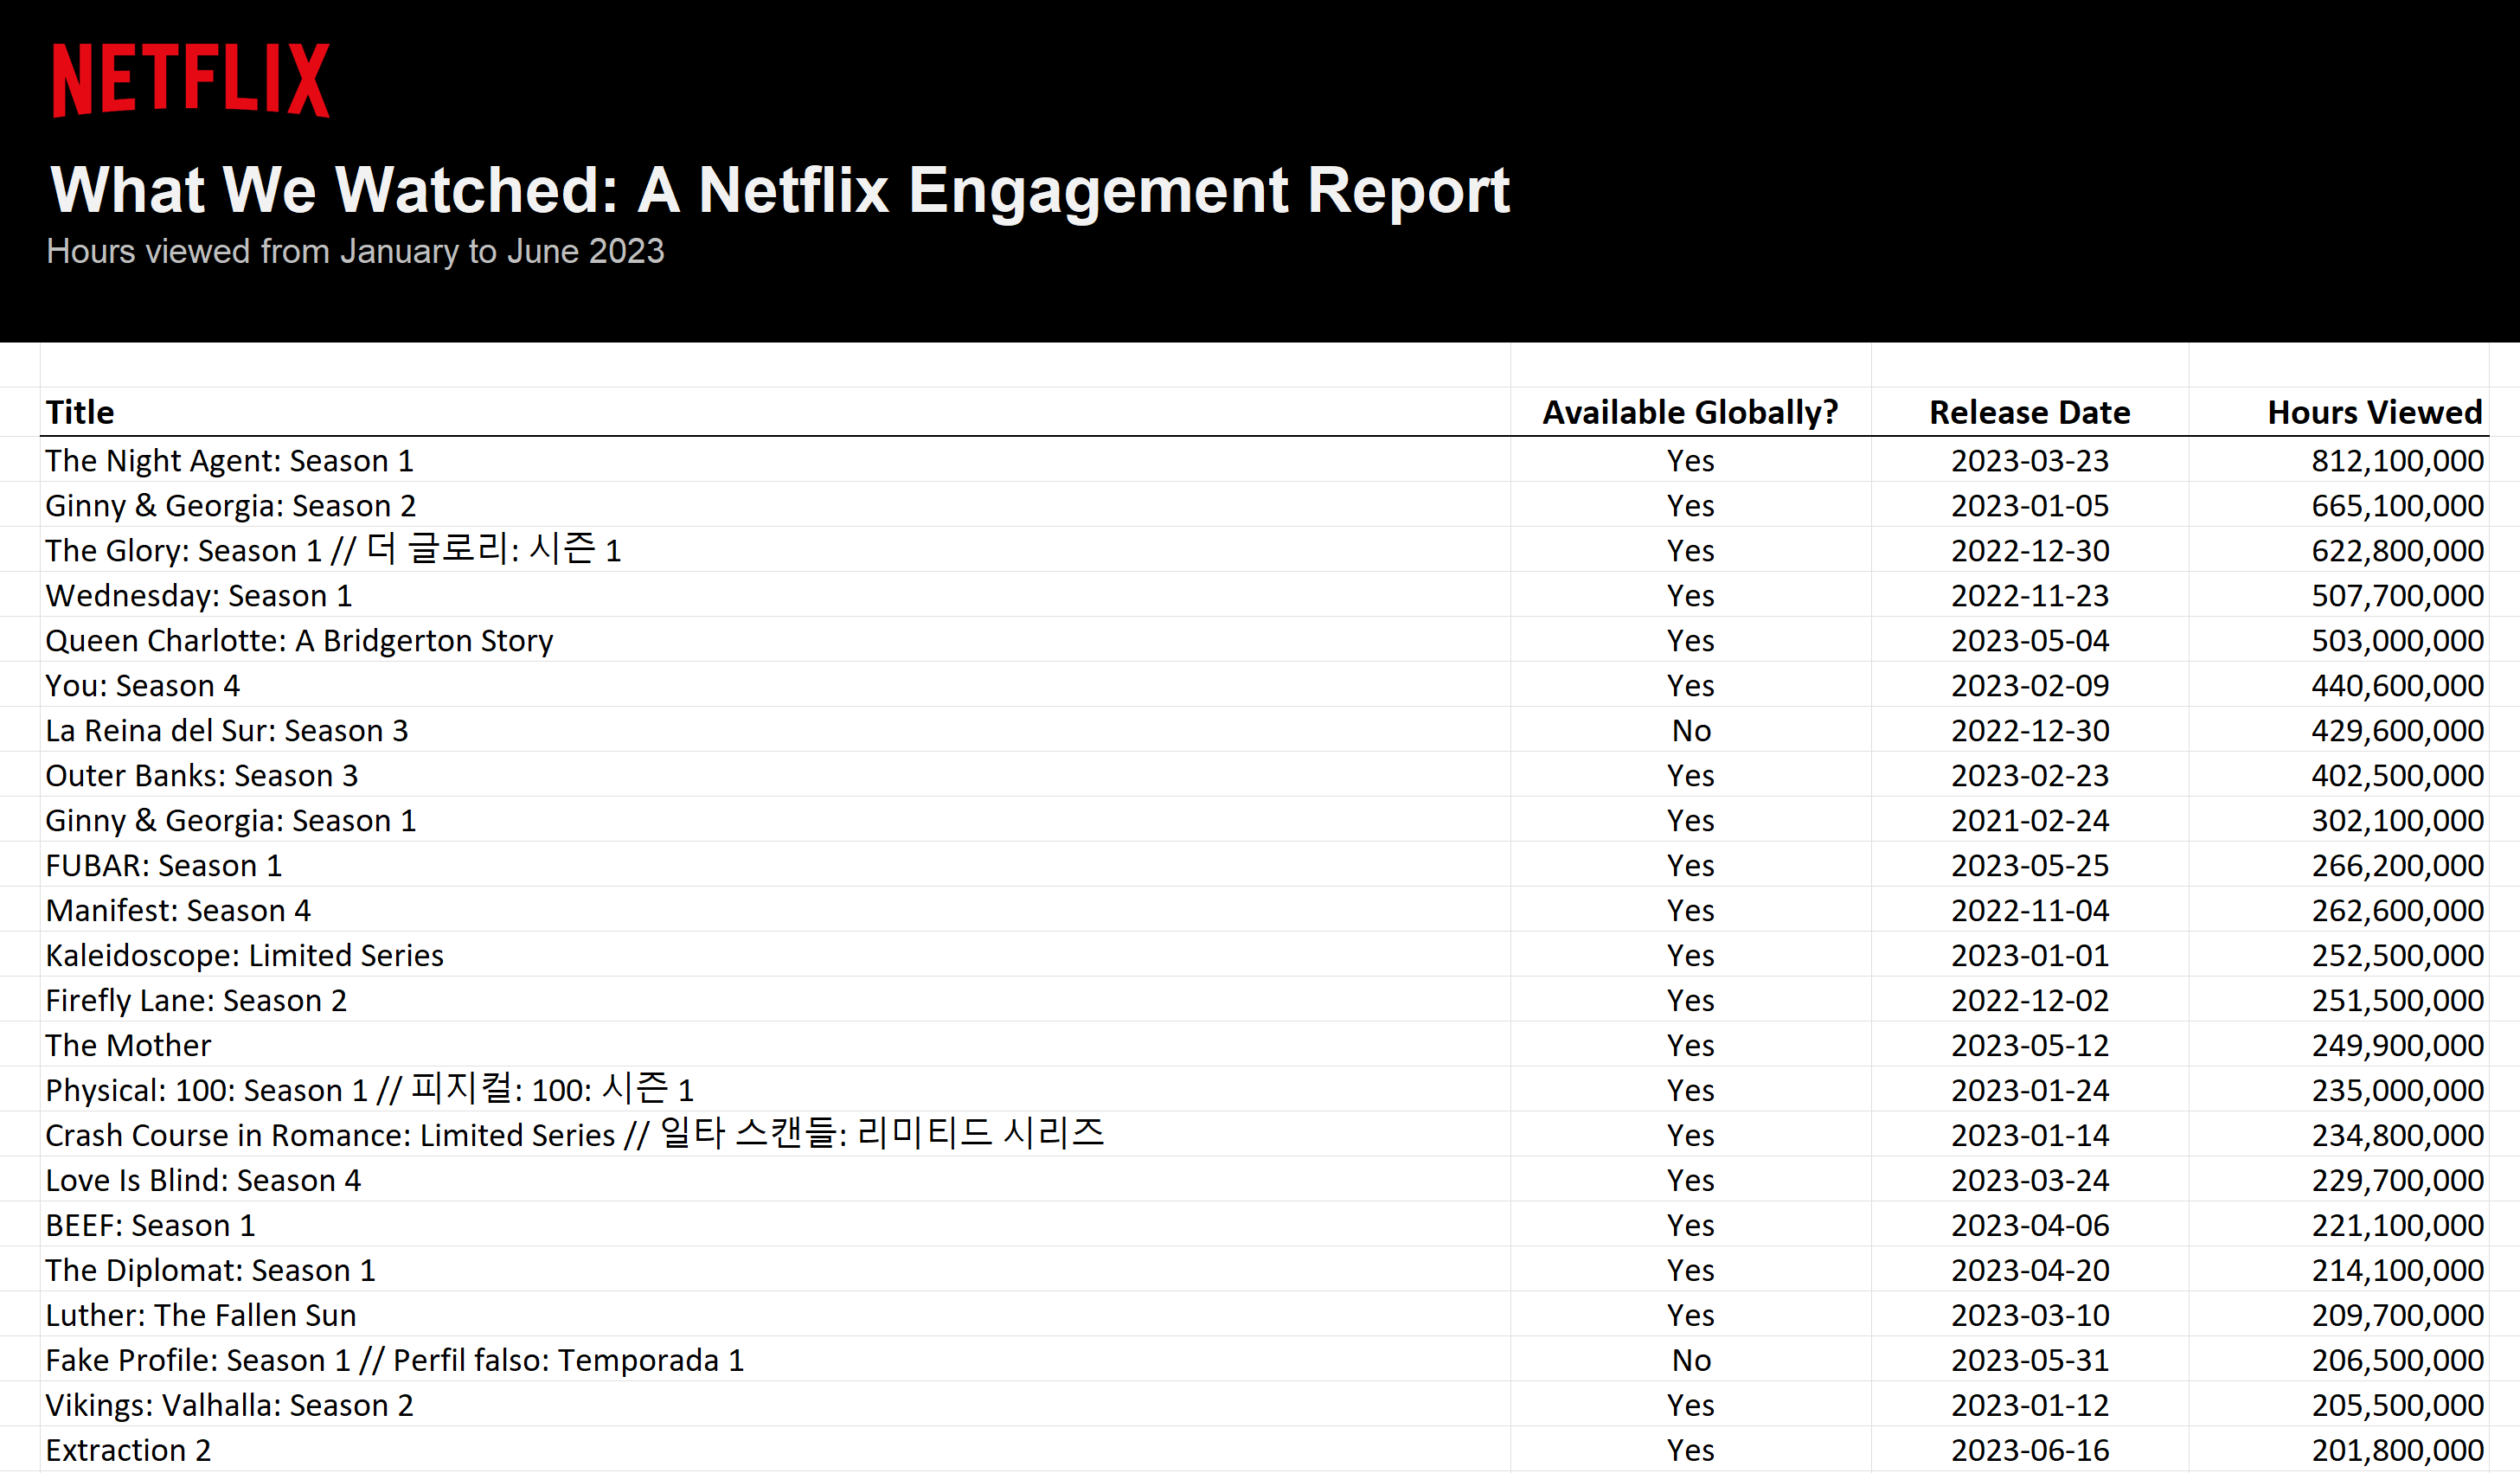This screenshot has height=1473, width=2520.
Task: Select the 503,000,000 hours viewed value
Action: [x=2397, y=641]
